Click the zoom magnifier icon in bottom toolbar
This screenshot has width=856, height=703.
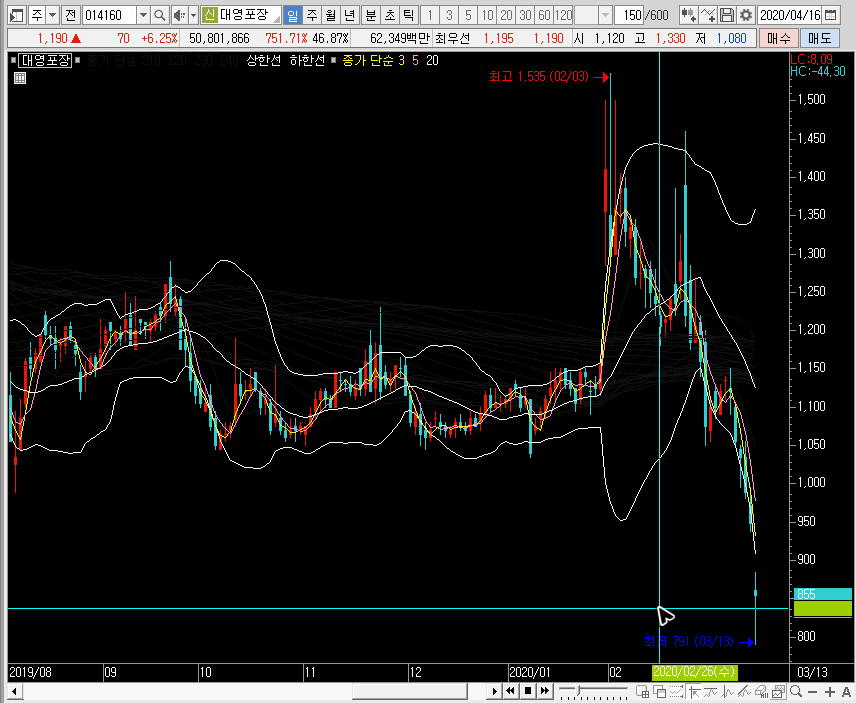point(795,692)
